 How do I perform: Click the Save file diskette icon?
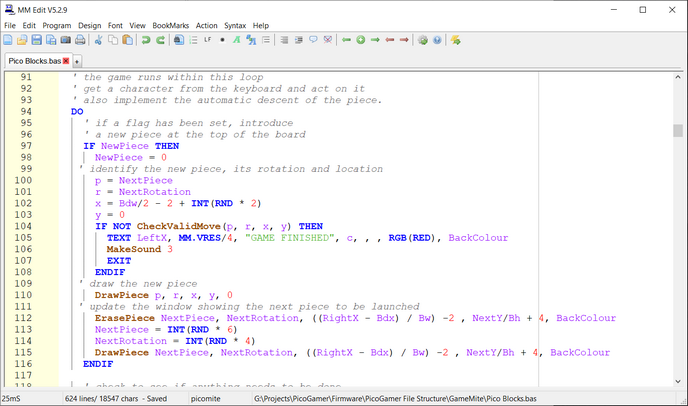point(36,40)
